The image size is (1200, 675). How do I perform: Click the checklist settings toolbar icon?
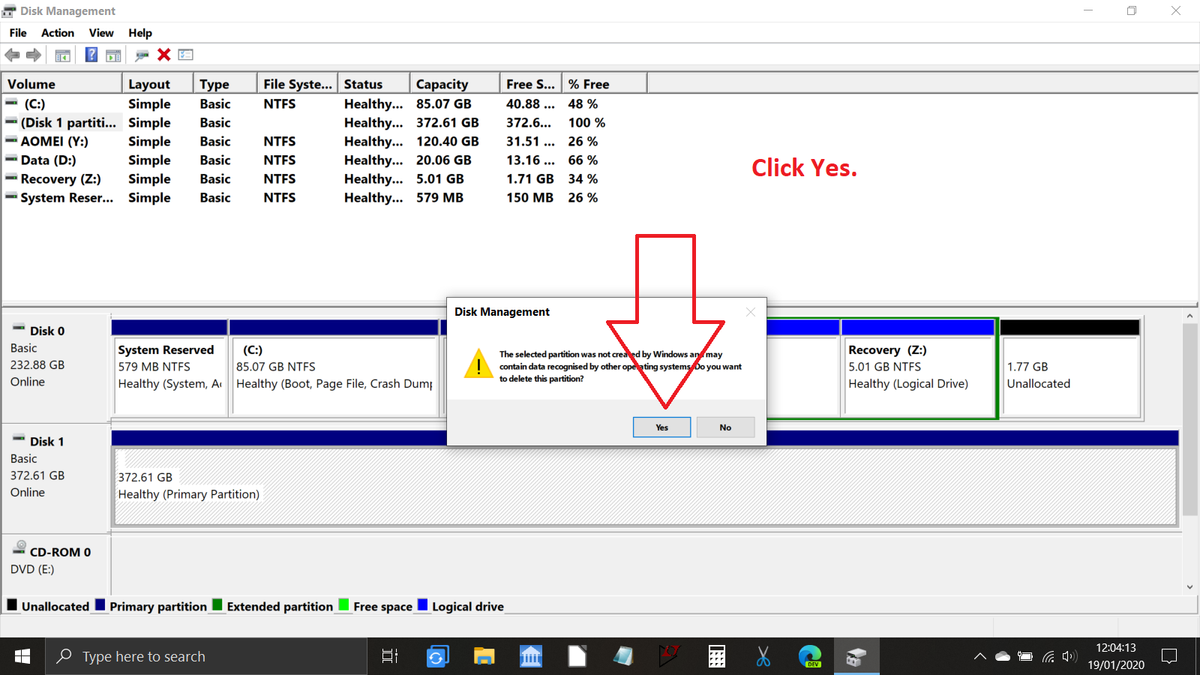(x=186, y=55)
